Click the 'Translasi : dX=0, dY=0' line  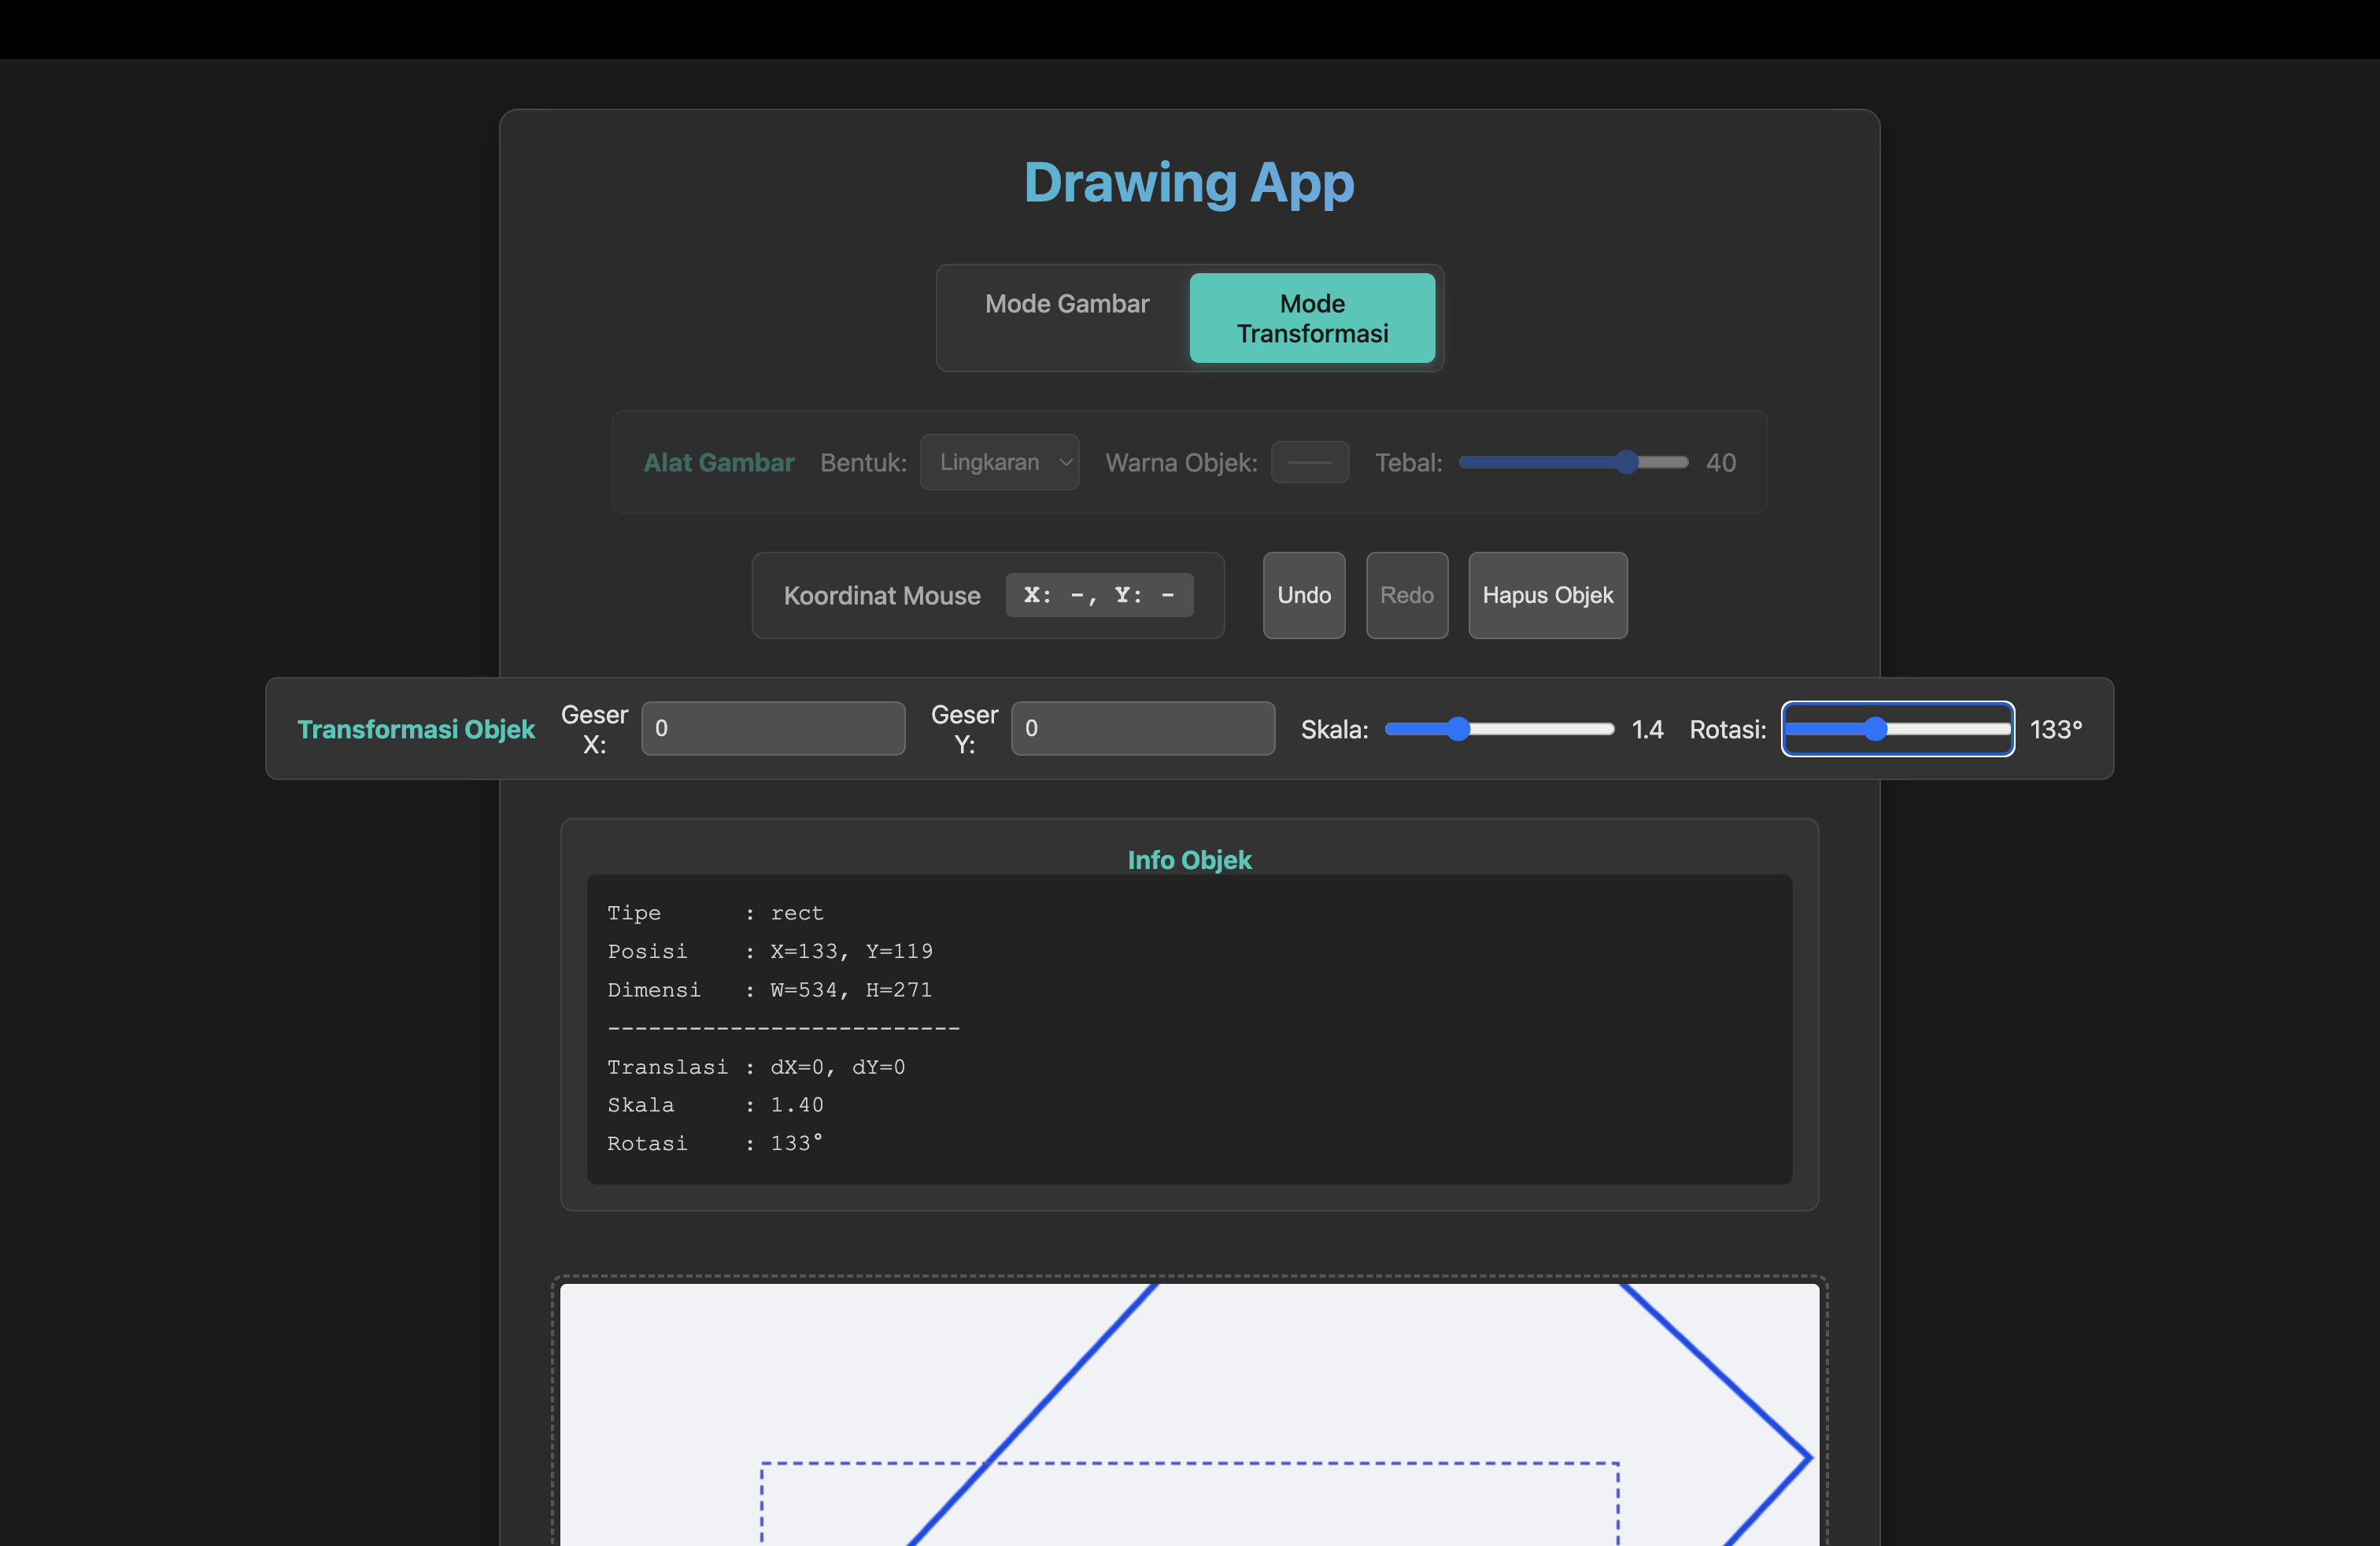pyautogui.click(x=756, y=1067)
